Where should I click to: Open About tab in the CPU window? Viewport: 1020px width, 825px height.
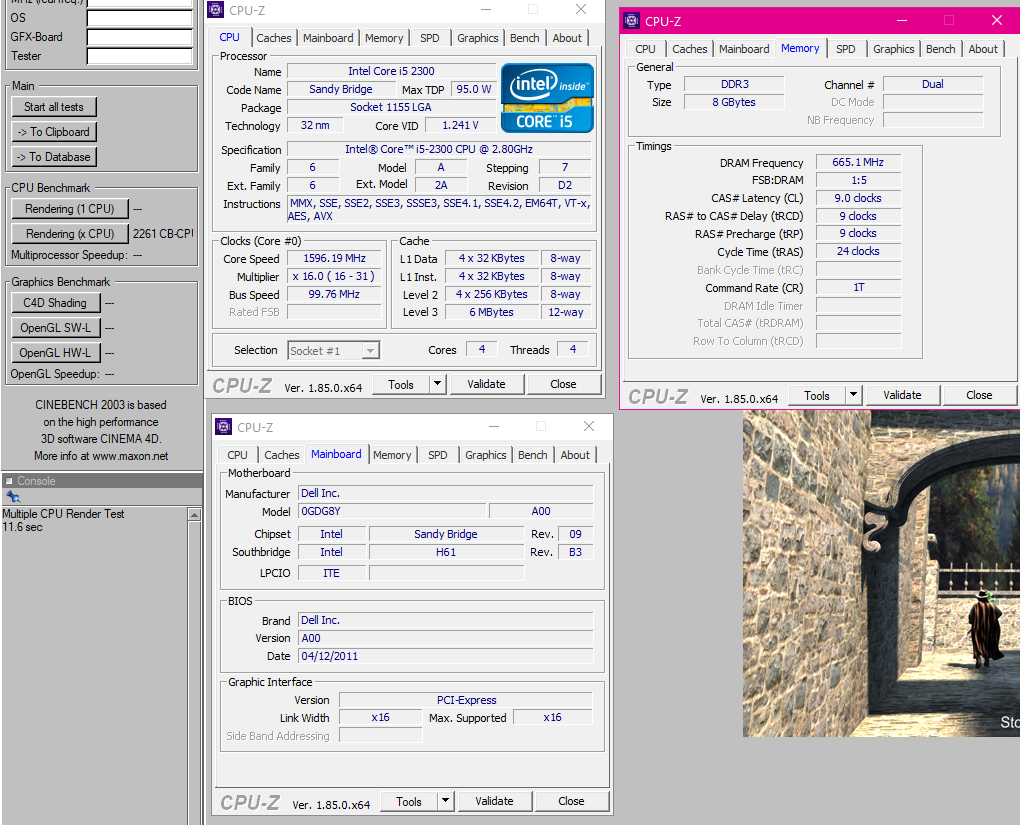pos(567,38)
